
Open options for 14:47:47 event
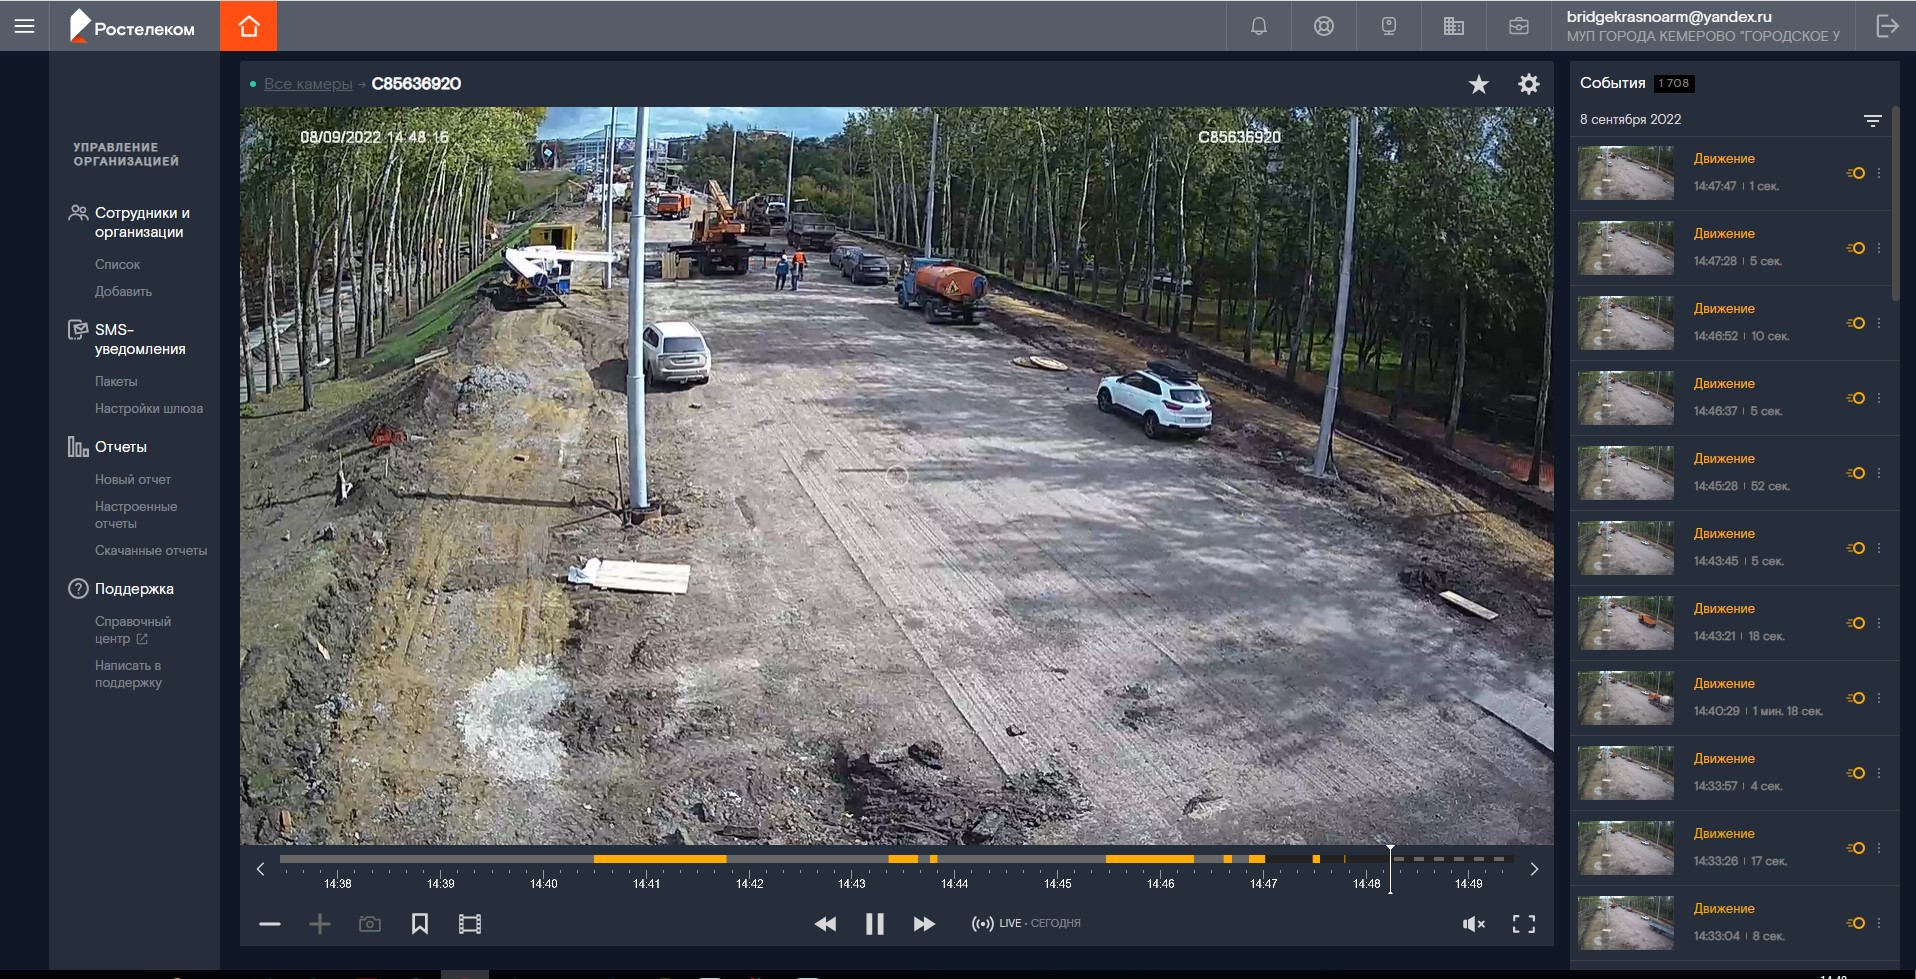point(1879,173)
